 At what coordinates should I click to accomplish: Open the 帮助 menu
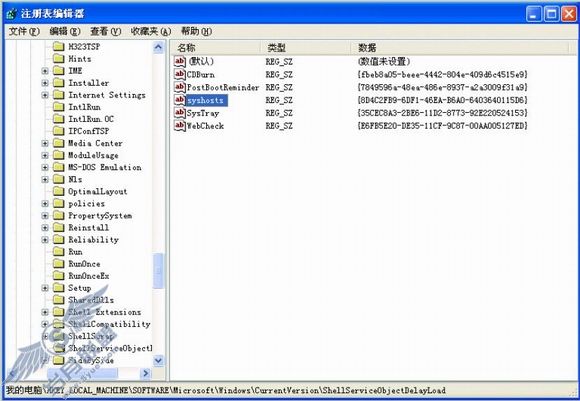(x=196, y=31)
